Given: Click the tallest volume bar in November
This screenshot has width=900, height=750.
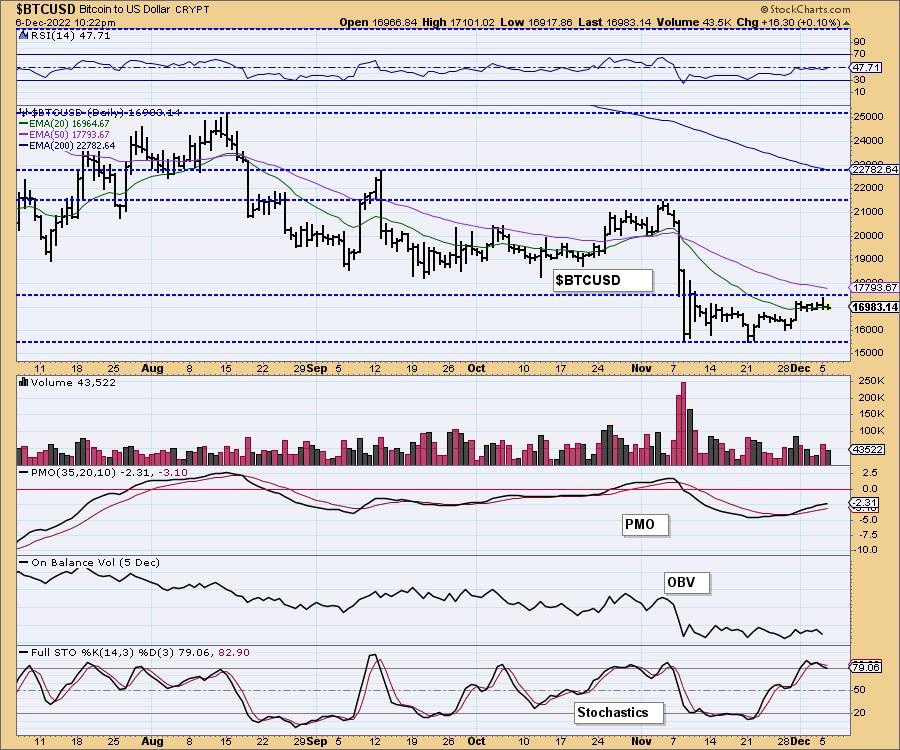Looking at the screenshot, I should coord(683,423).
